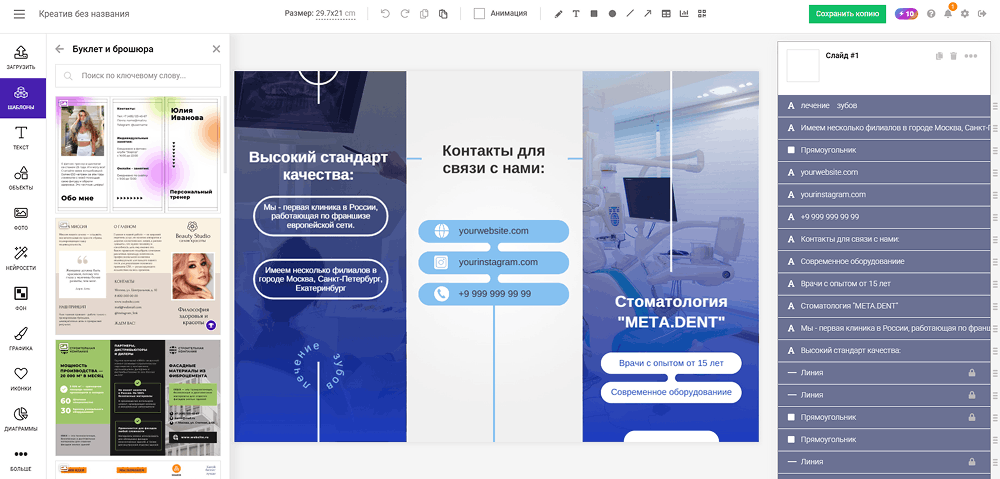Screen dimensions: 1000x479
Task: Select the +9 999 999 99 99 layer
Action: coord(883,217)
